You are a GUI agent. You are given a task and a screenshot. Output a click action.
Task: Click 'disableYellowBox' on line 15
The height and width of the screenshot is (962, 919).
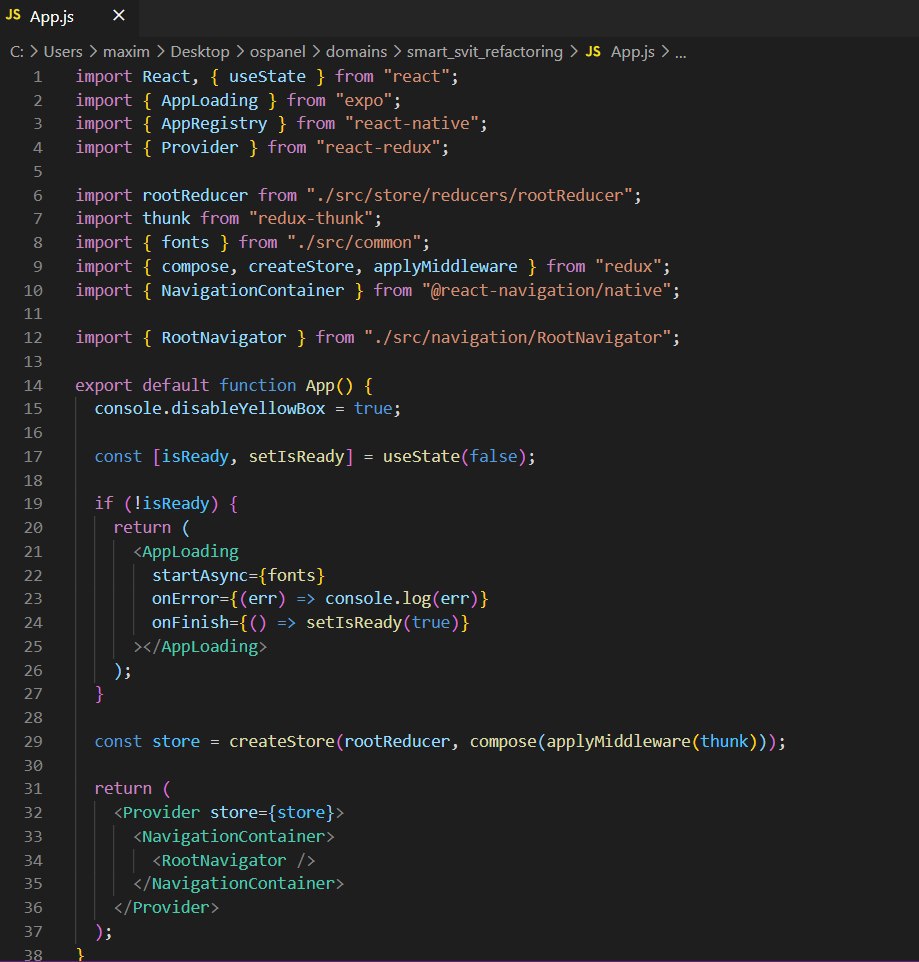tap(248, 409)
